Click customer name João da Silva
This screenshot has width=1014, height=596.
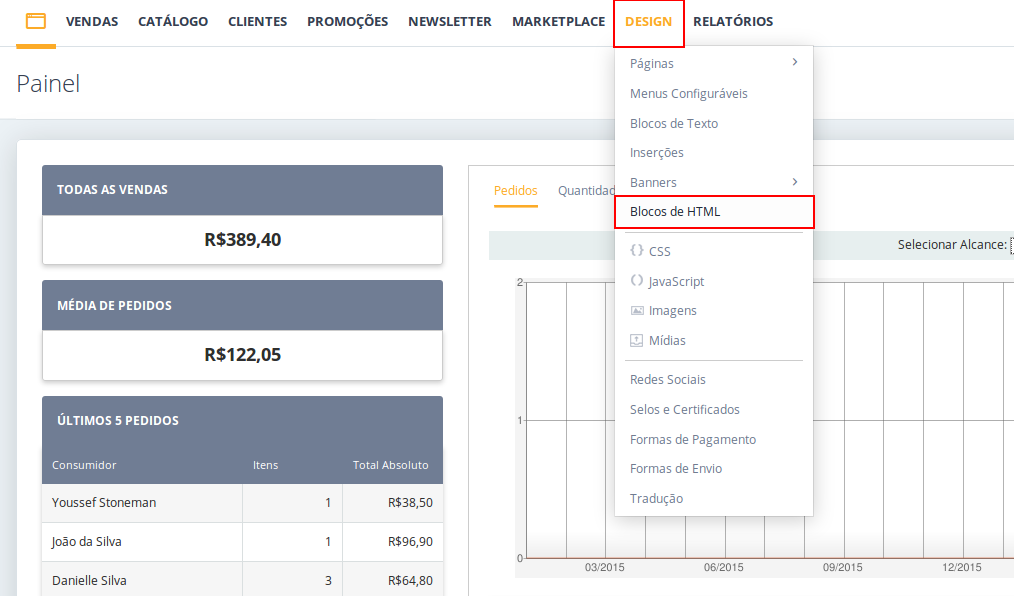click(87, 542)
